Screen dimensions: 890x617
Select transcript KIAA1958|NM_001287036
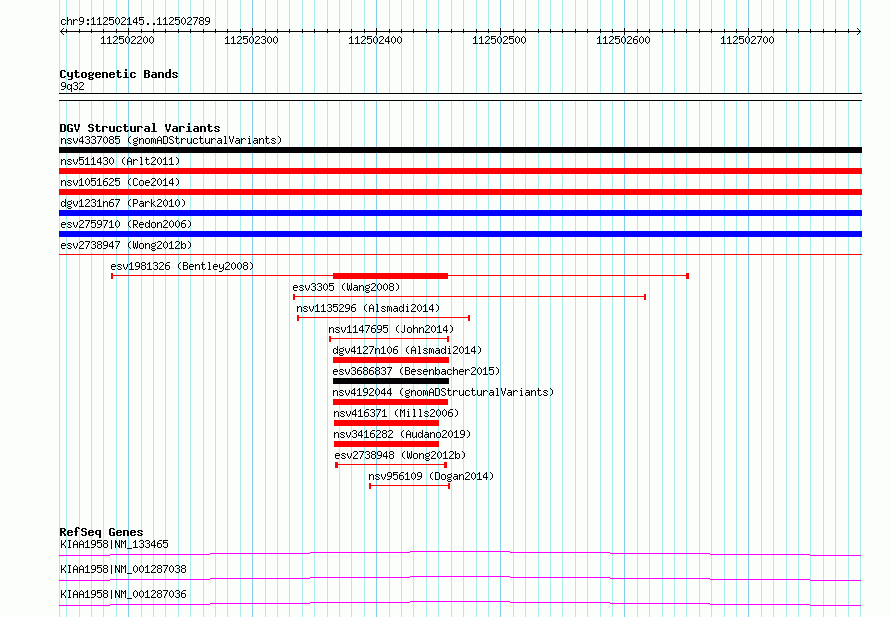click(x=123, y=594)
